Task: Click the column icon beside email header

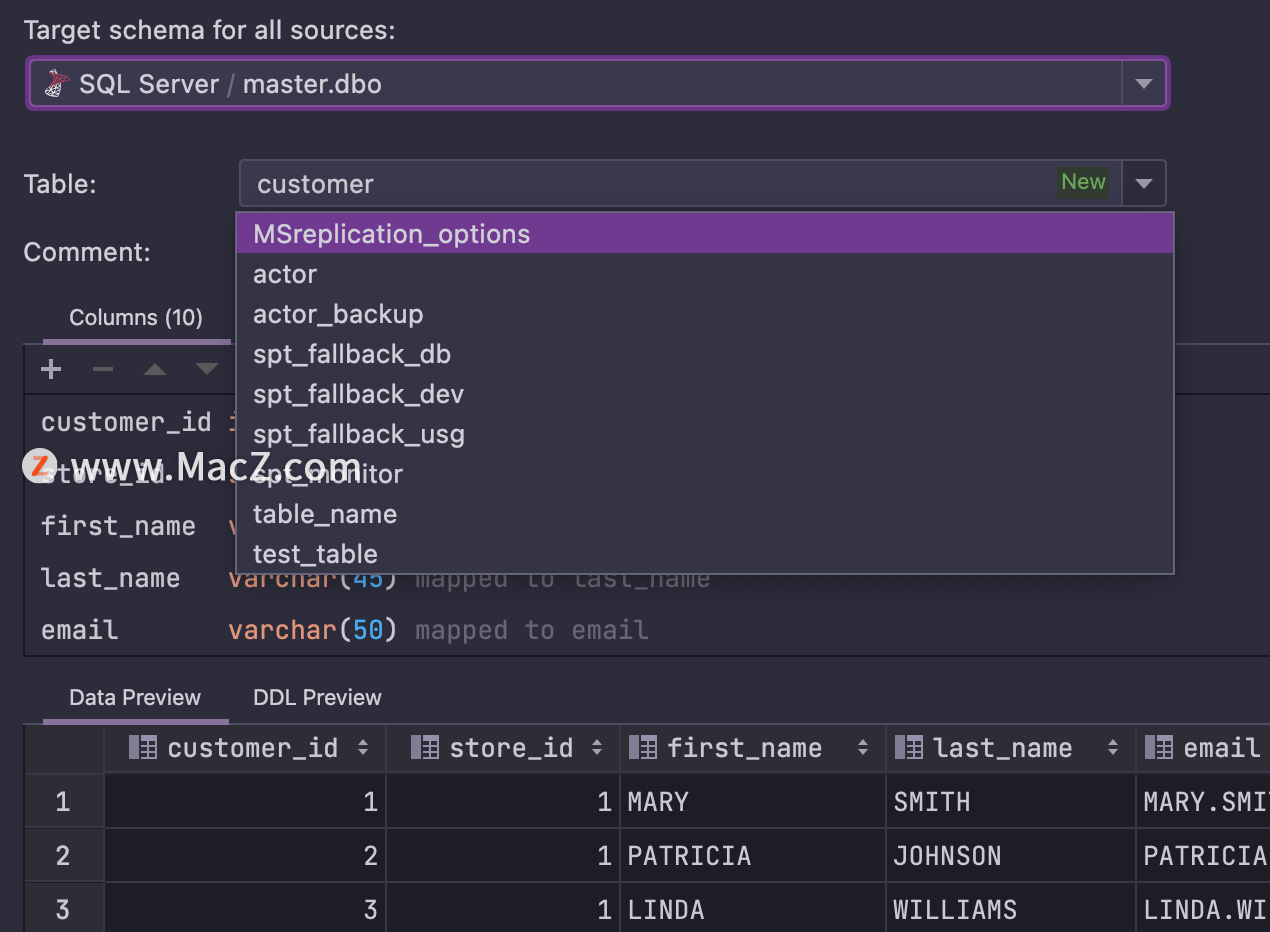Action: click(x=1158, y=747)
